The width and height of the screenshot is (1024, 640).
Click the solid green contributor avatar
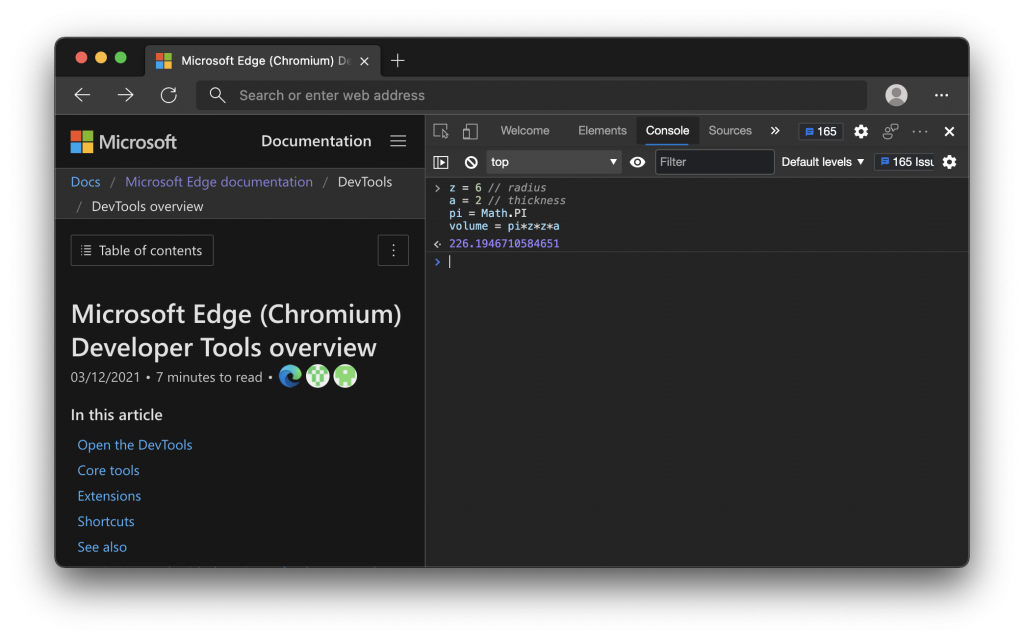point(345,376)
